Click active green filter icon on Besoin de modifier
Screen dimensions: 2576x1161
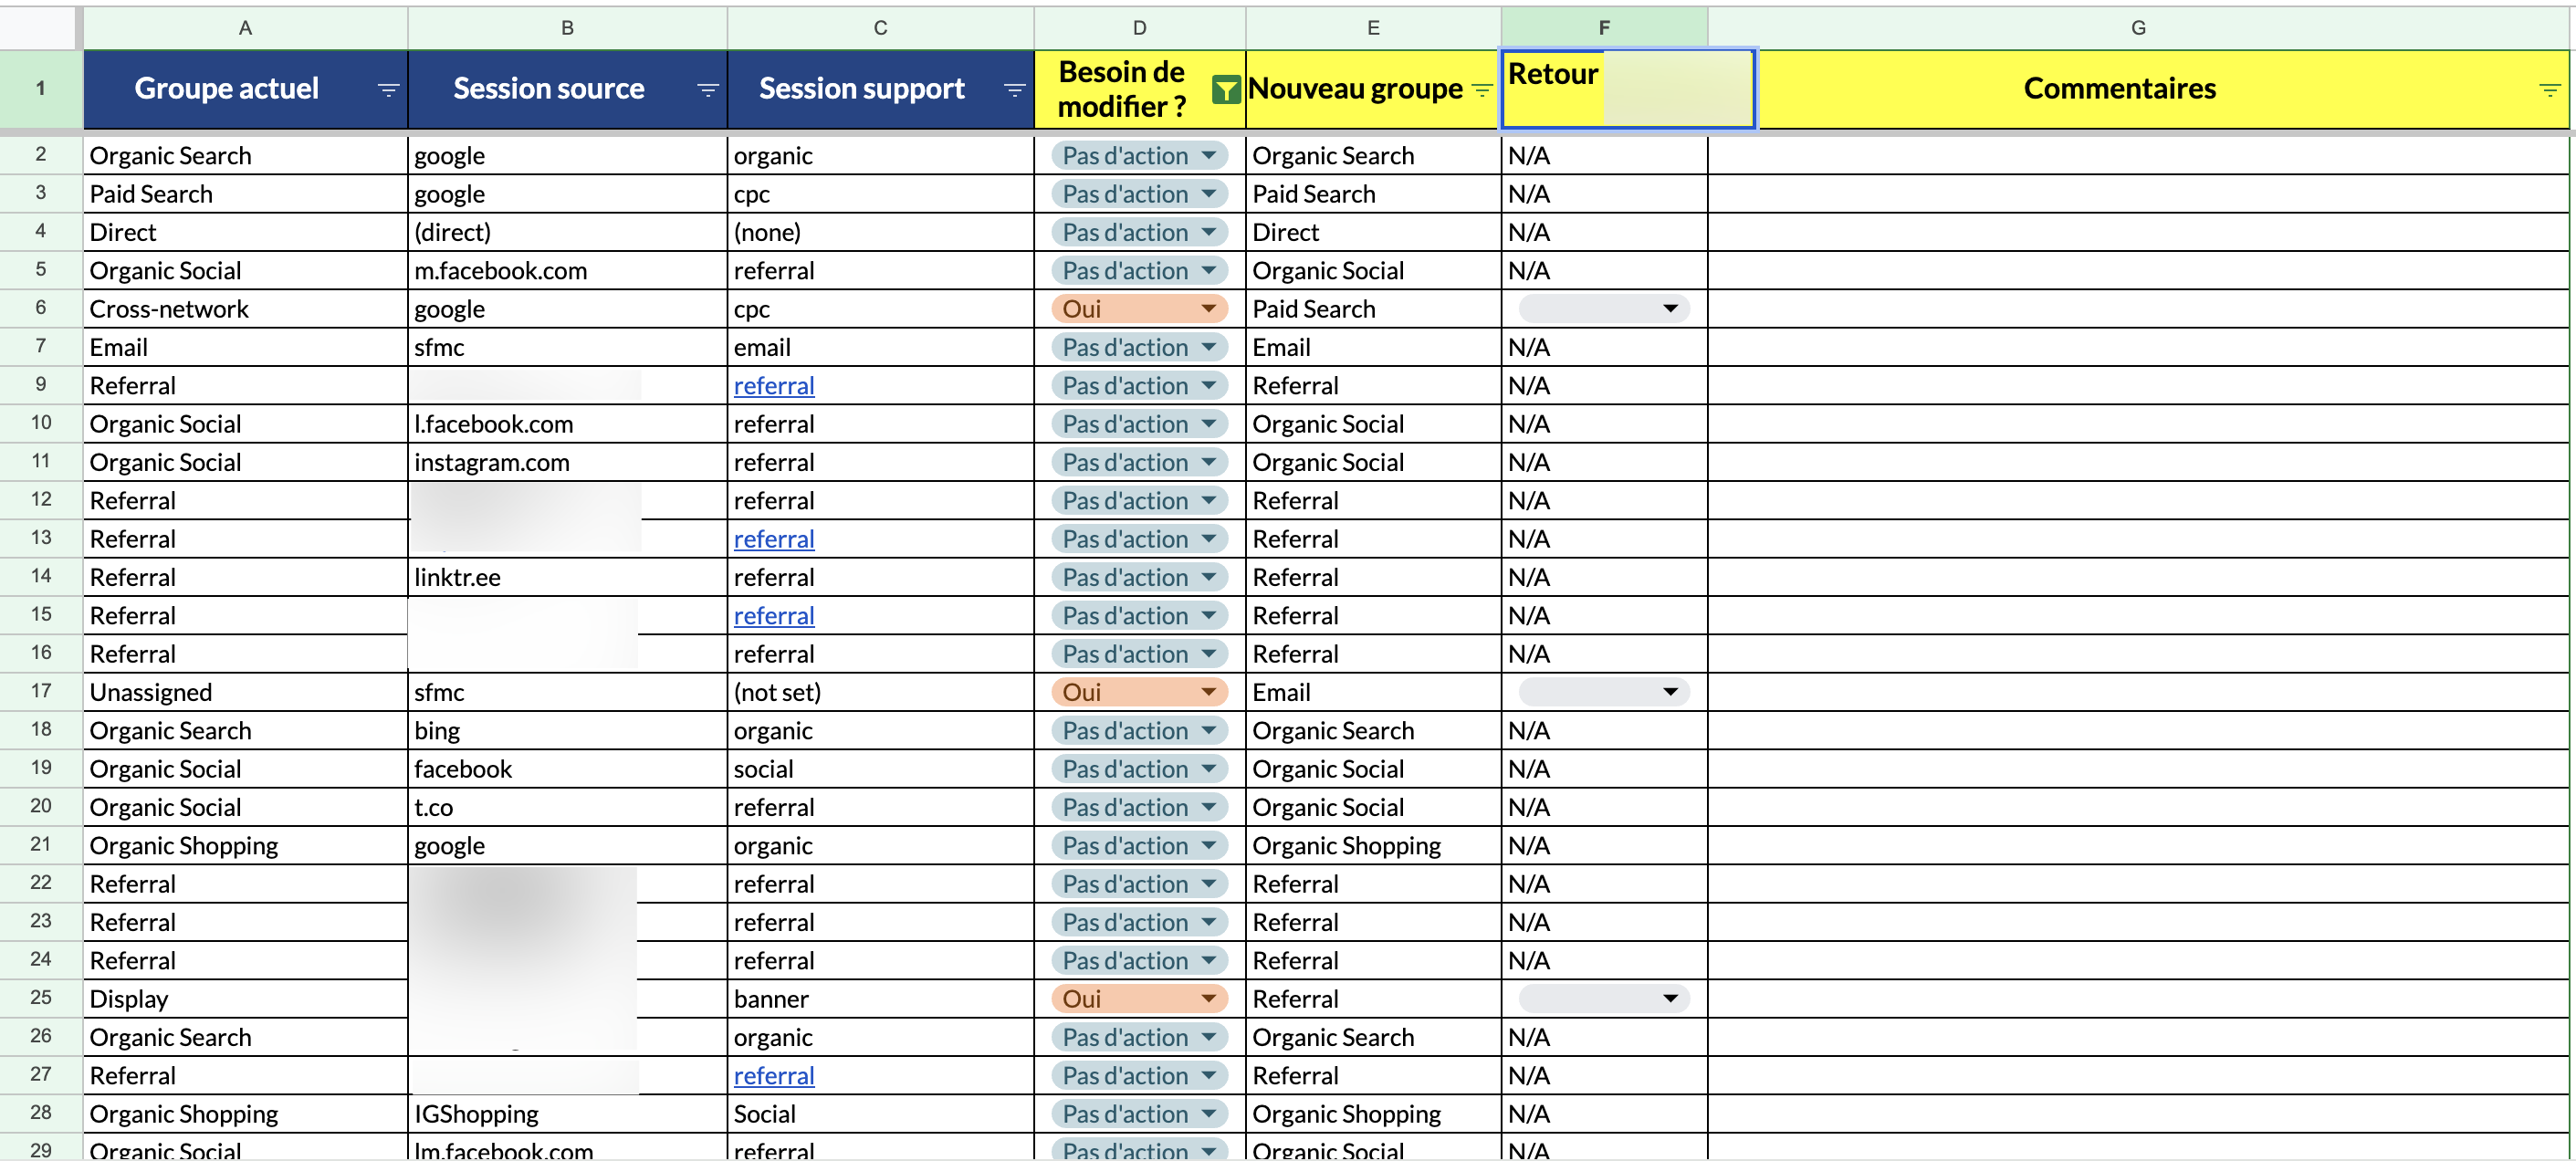pyautogui.click(x=1225, y=90)
